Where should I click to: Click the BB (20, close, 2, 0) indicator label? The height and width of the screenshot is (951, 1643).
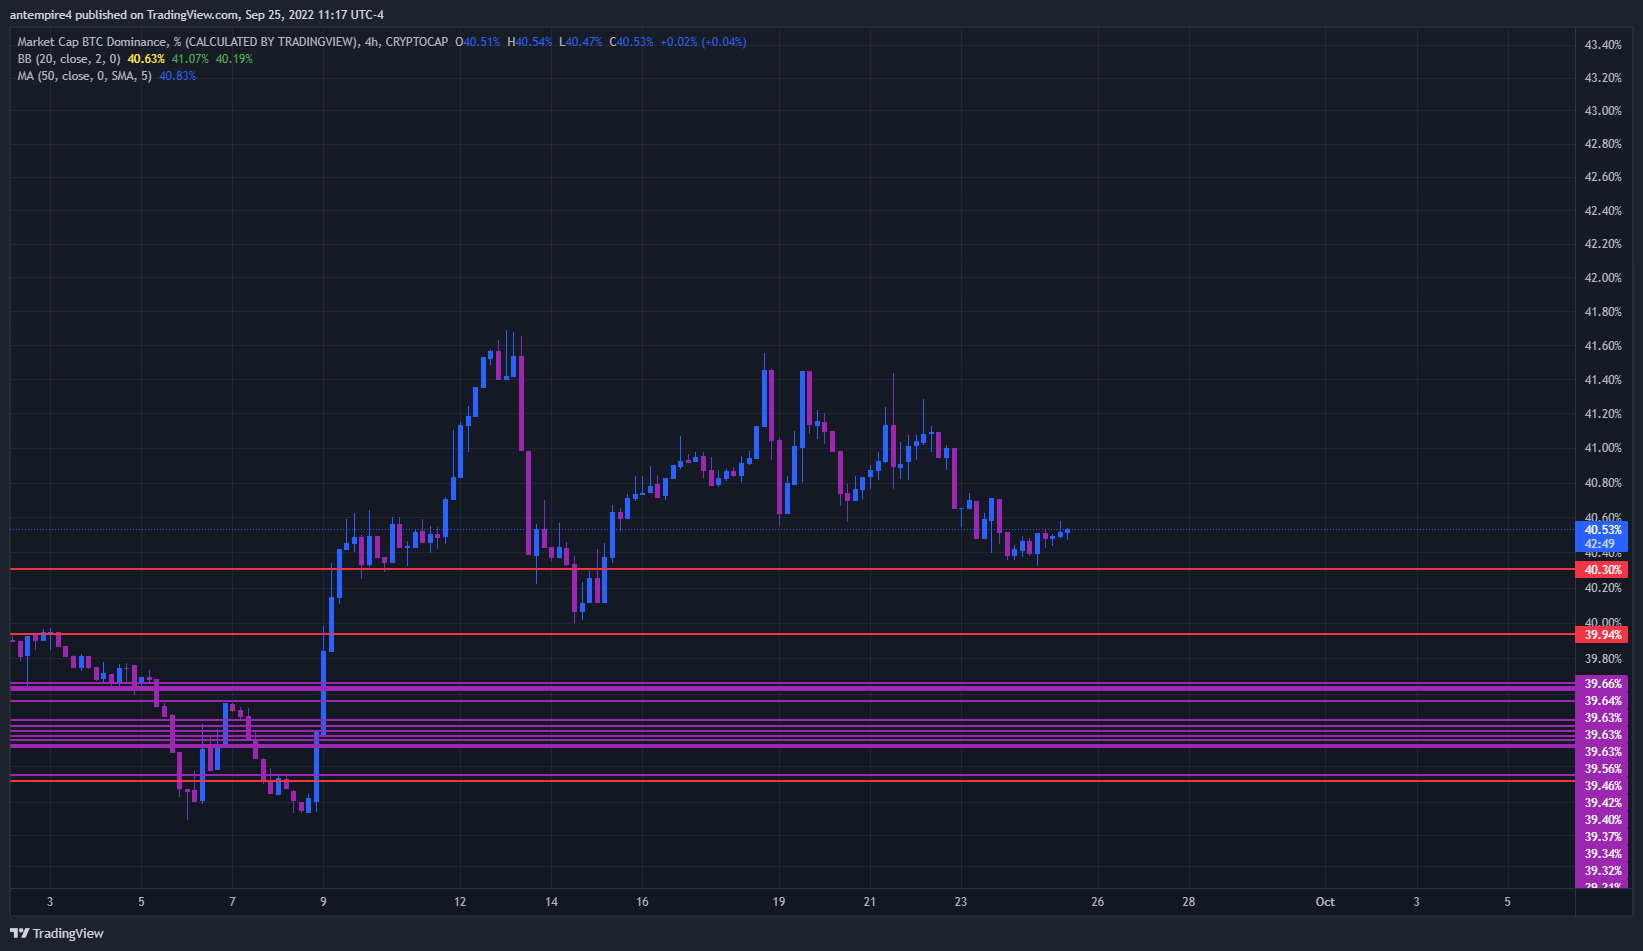(x=69, y=59)
